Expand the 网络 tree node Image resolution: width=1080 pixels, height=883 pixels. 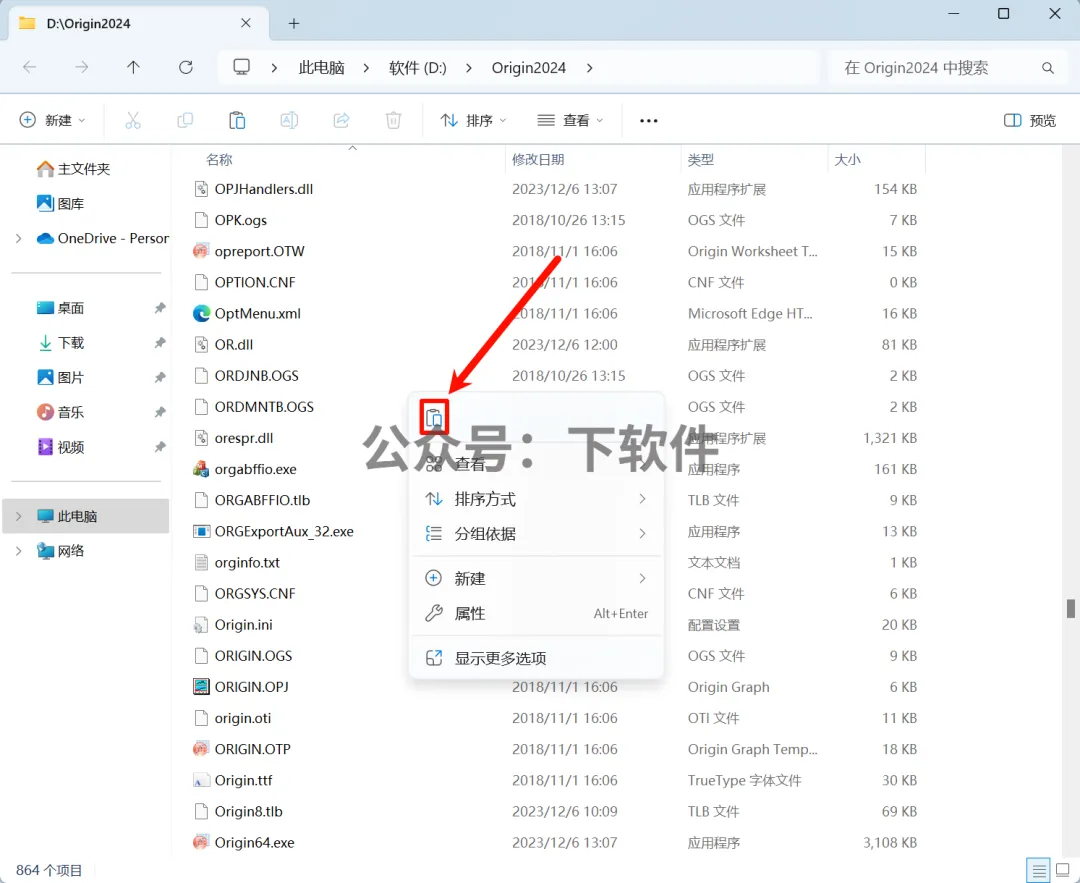[19, 550]
